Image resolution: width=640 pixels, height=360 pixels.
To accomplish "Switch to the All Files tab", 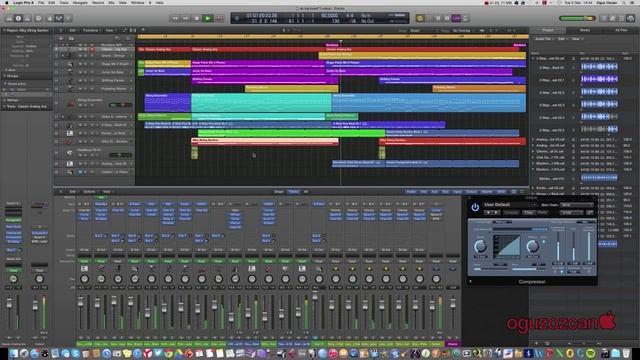I will (621, 30).
